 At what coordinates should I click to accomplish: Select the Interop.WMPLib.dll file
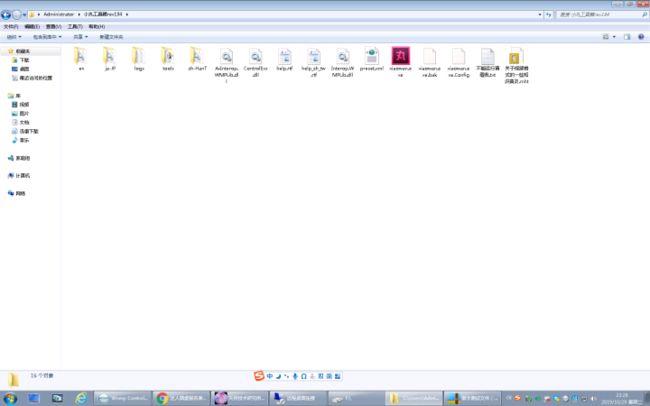pos(342,63)
